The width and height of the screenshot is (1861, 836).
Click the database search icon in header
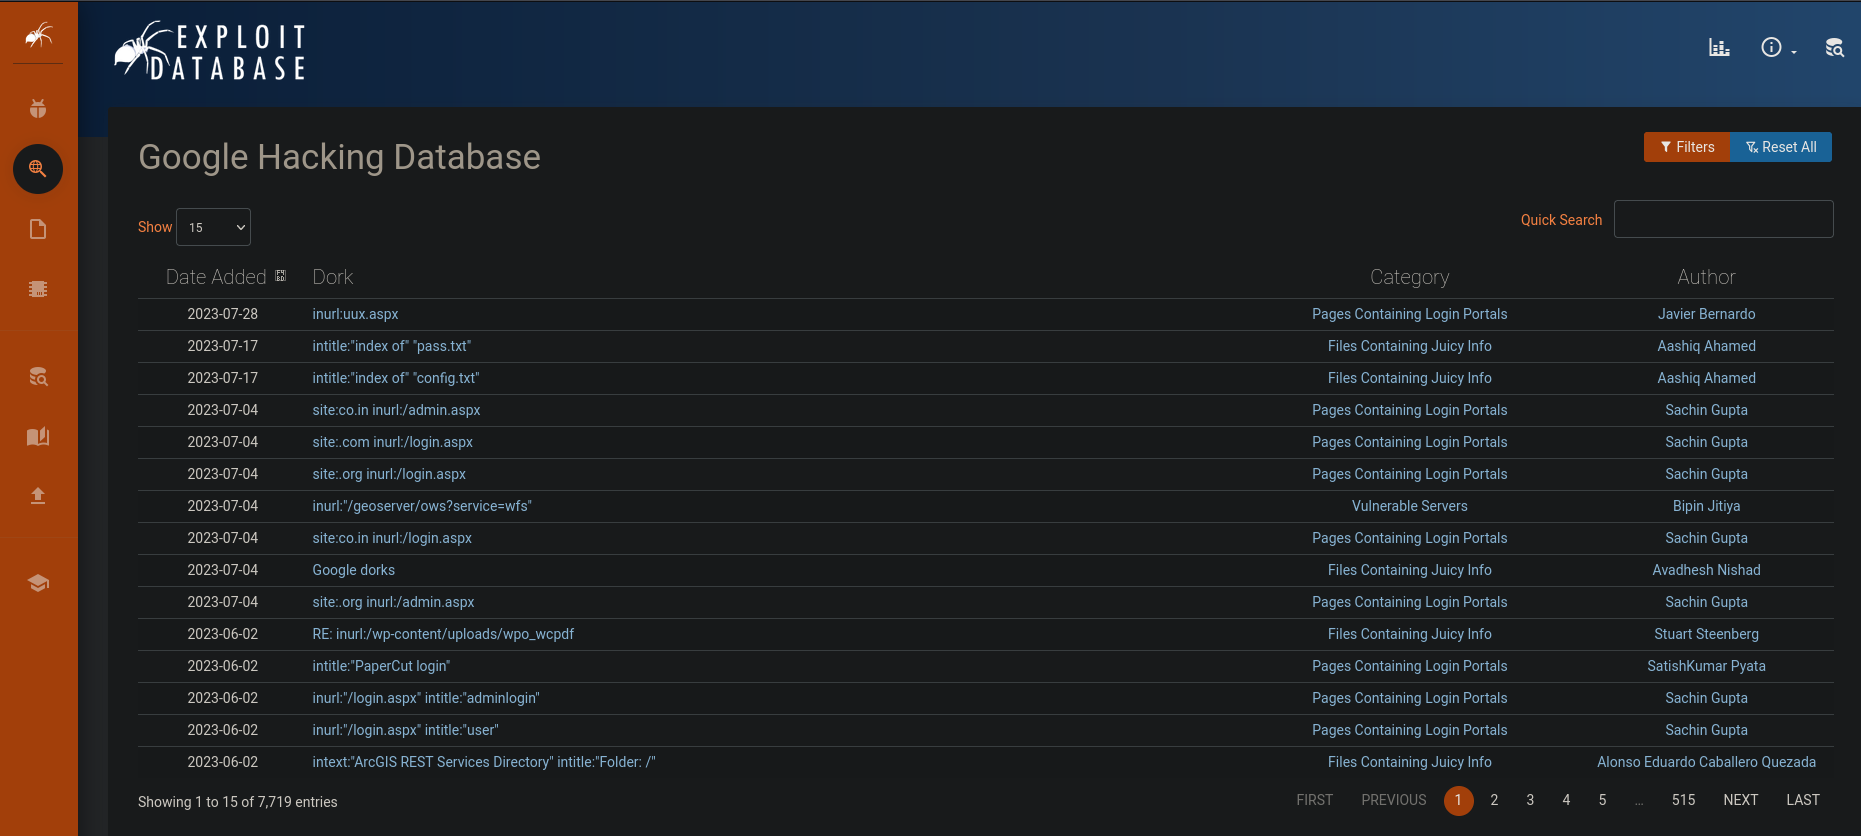(x=1834, y=47)
